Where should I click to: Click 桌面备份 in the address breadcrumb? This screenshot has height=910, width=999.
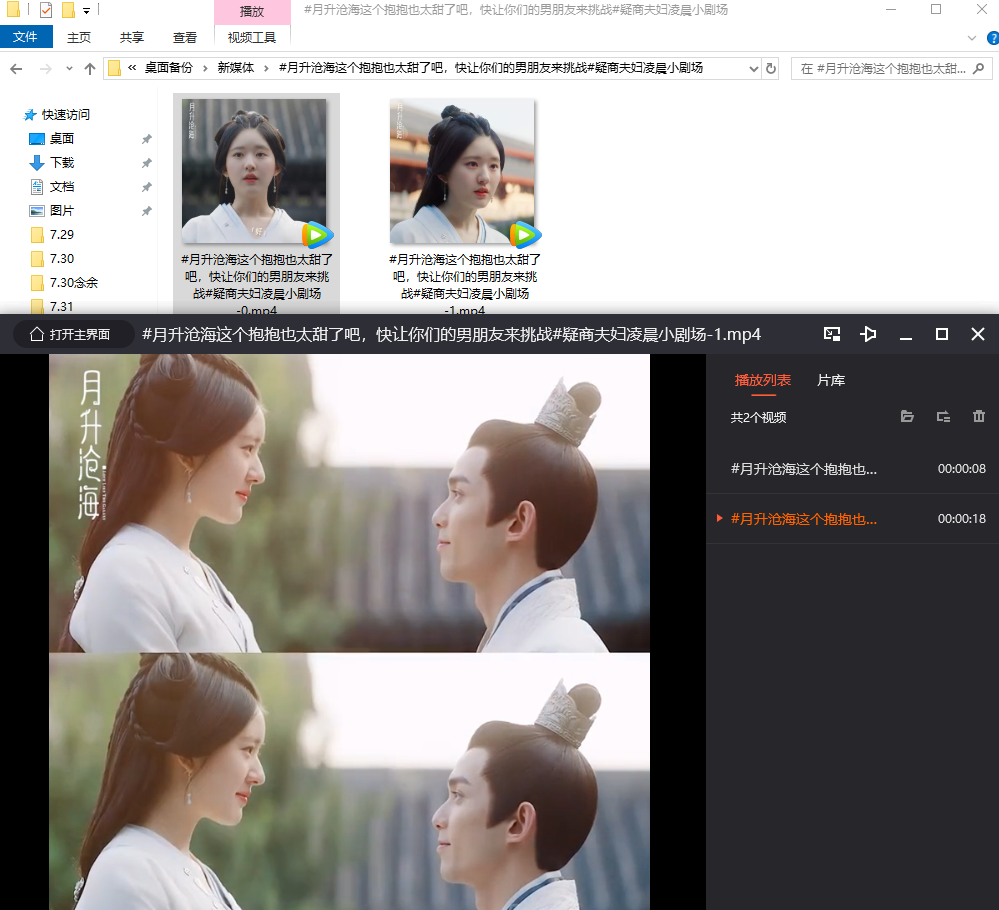168,68
